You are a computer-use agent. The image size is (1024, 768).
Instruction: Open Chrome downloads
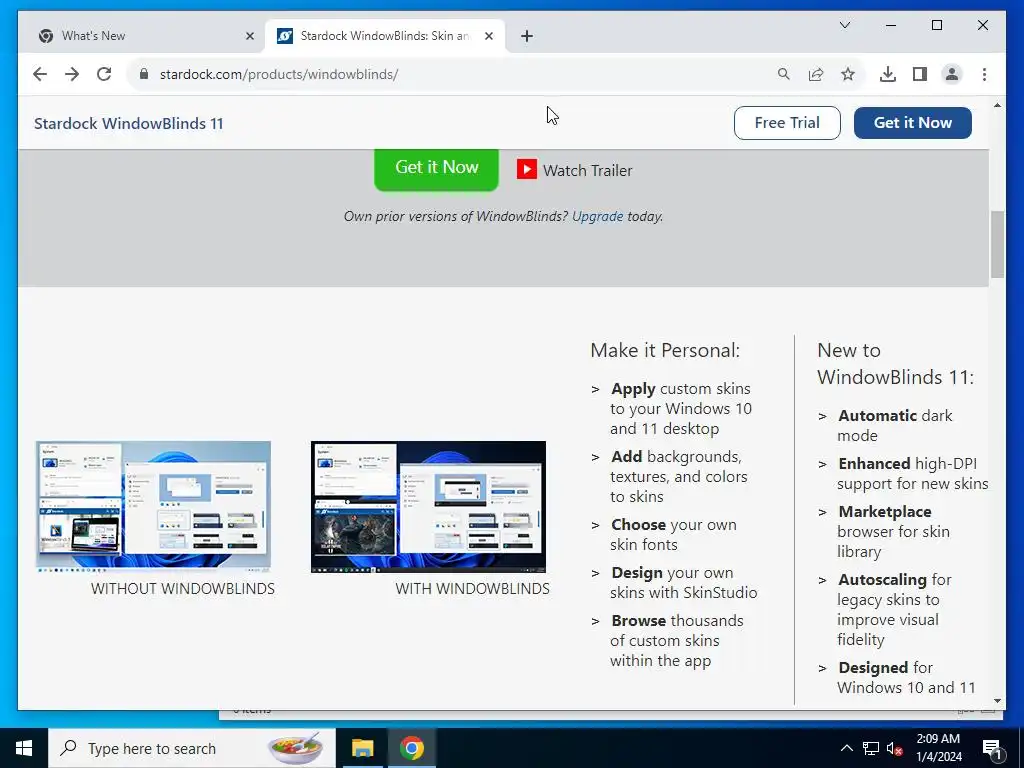pyautogui.click(x=888, y=74)
